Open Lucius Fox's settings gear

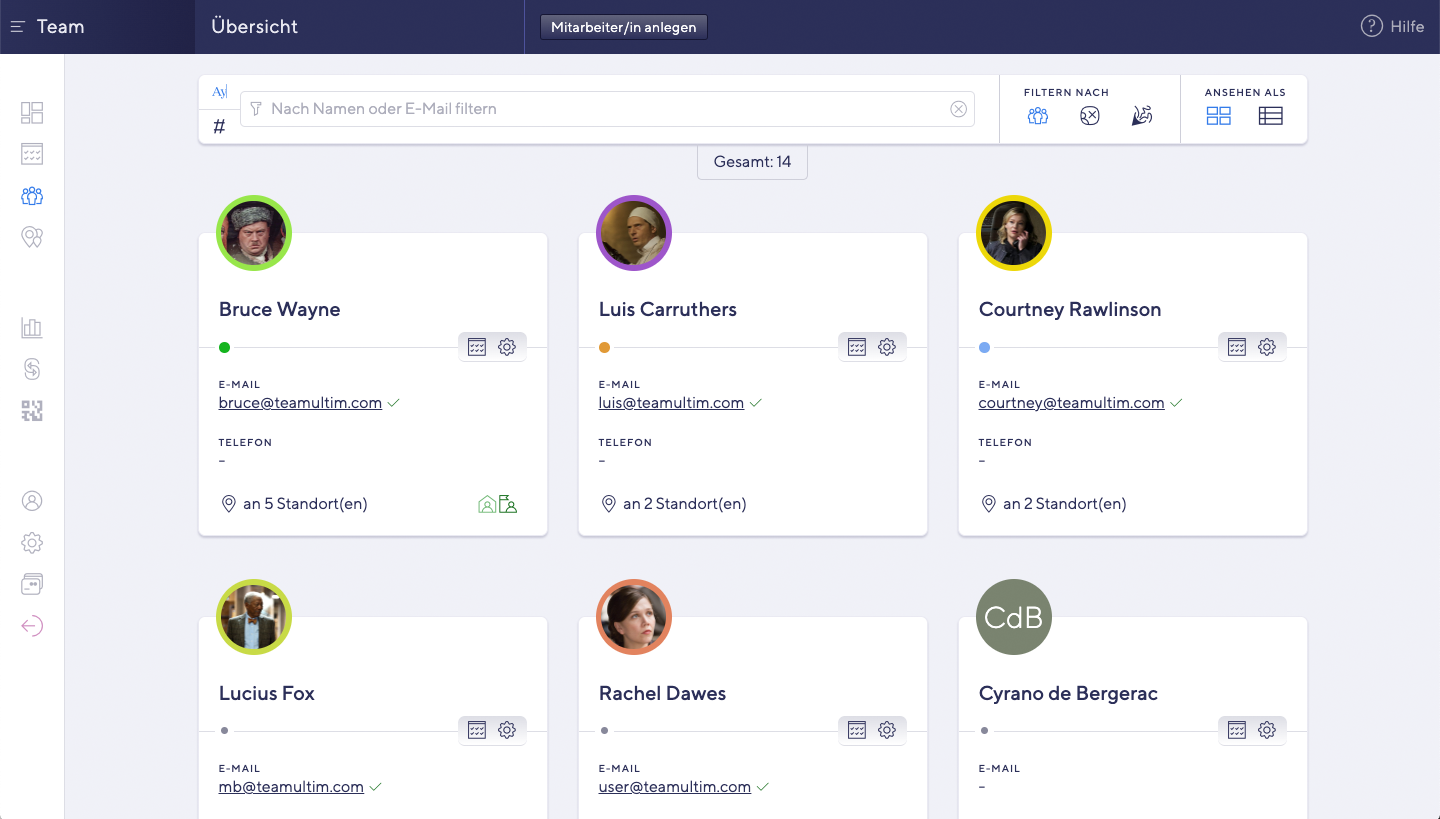507,730
